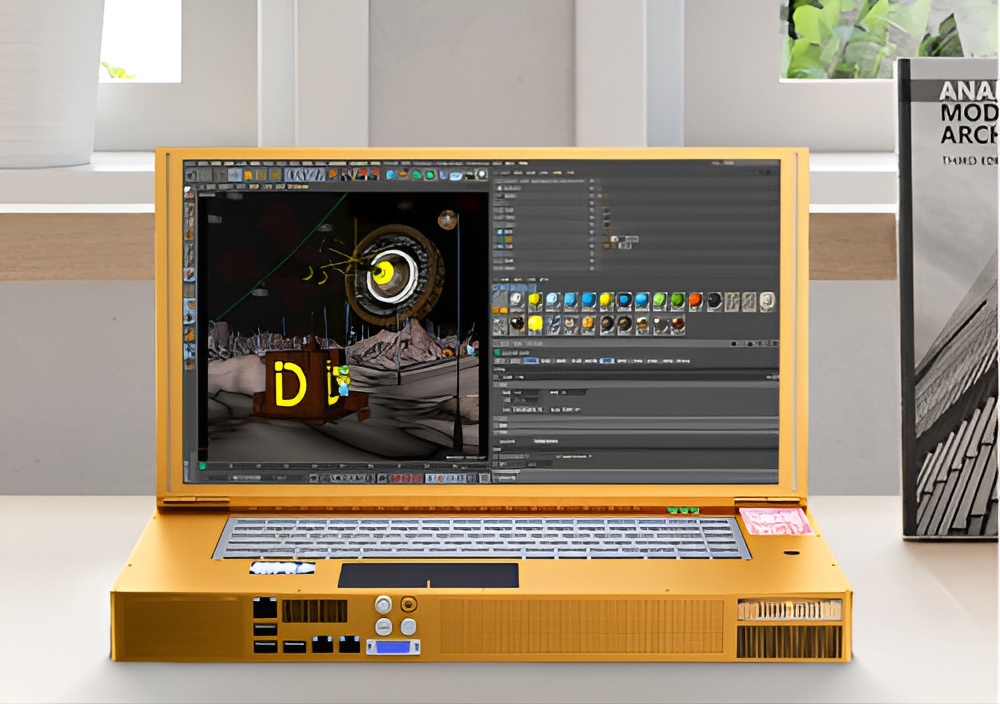Click the green icon in the attribute manager header
This screenshot has width=1000, height=704.
click(x=497, y=353)
